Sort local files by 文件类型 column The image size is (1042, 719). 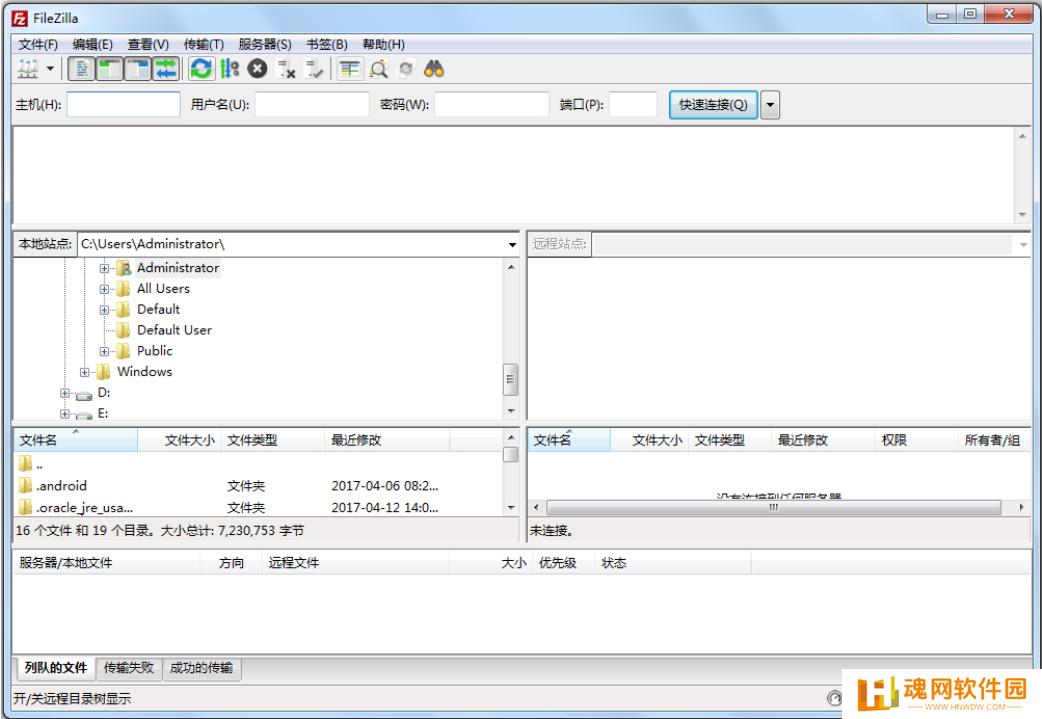272,440
